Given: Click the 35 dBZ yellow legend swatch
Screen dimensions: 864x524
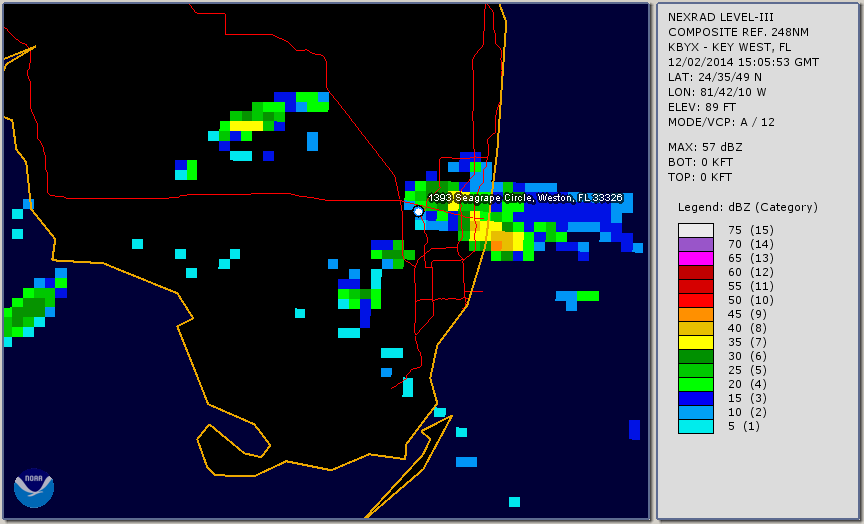Looking at the screenshot, I should coord(695,343).
